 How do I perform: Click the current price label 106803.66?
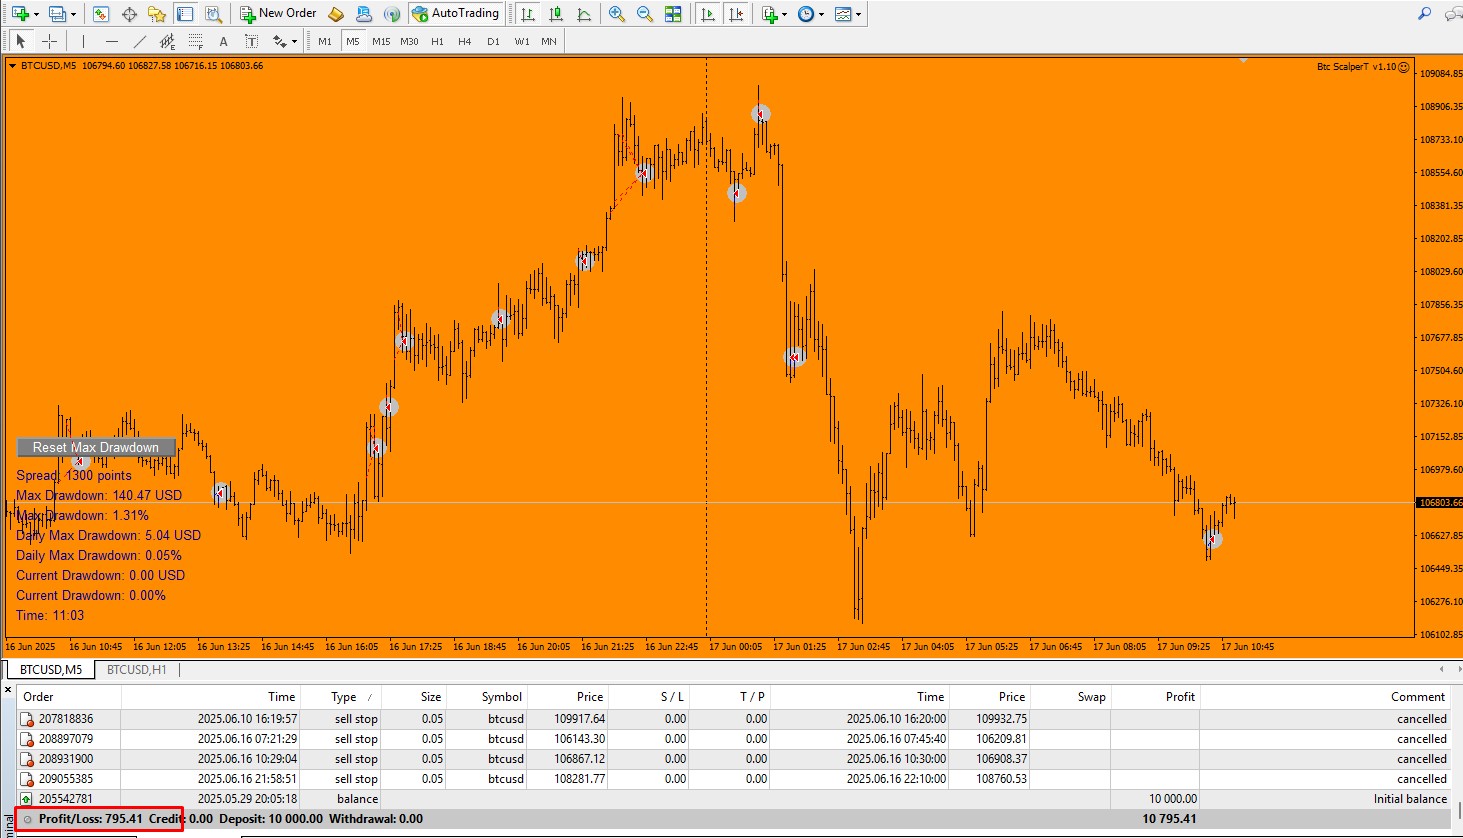[x=1439, y=502]
